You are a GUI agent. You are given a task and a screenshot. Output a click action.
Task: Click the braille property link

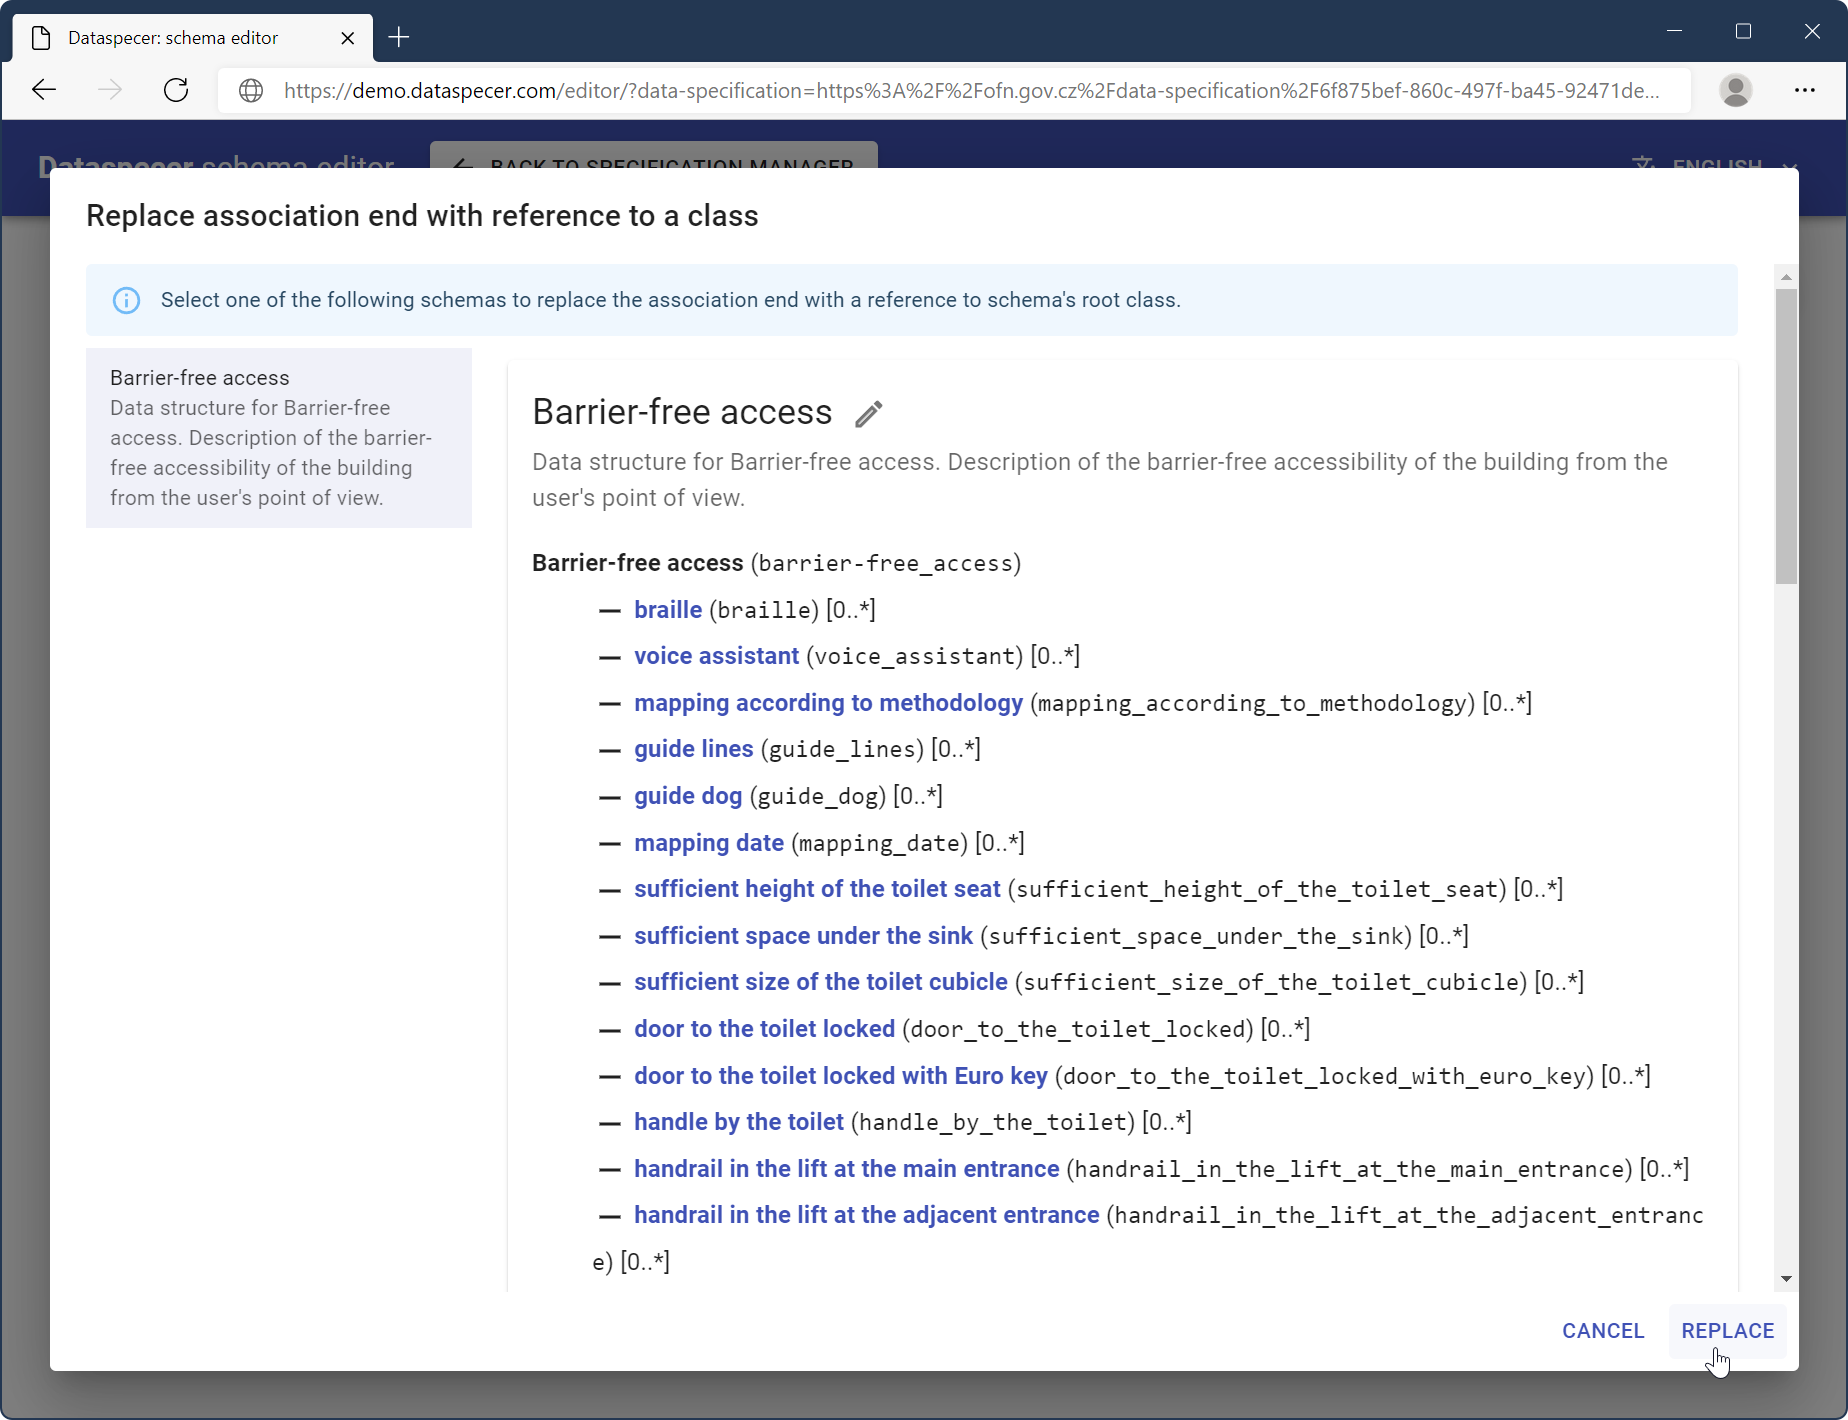point(667,610)
